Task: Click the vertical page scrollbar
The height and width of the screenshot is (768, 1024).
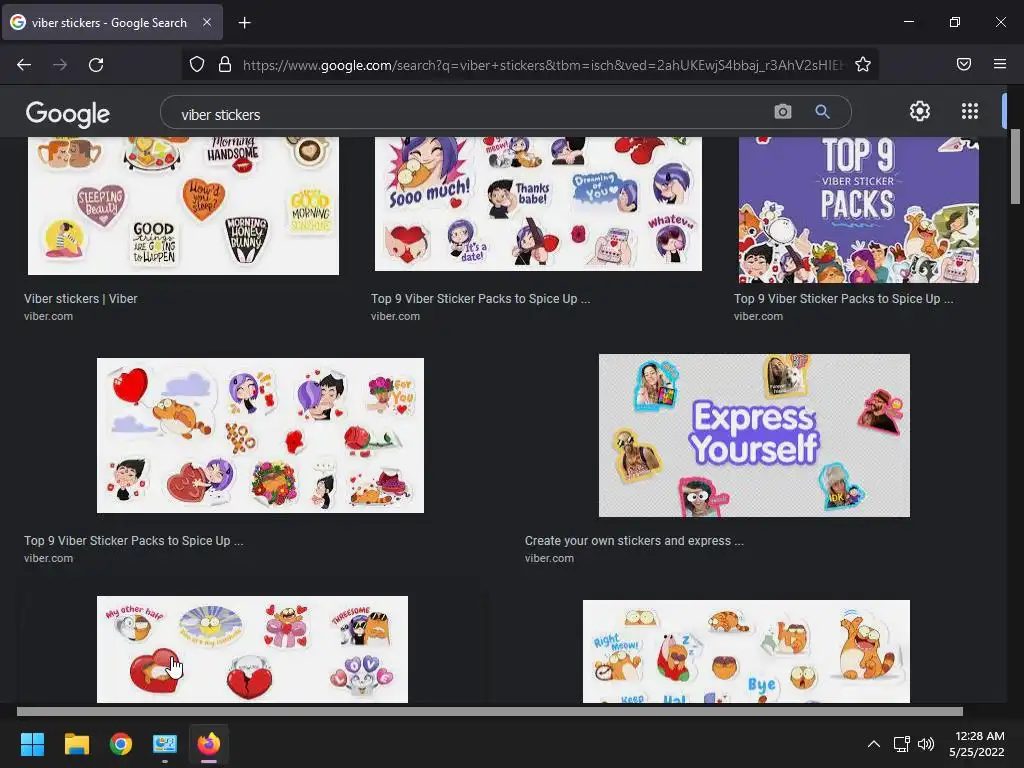Action: pyautogui.click(x=1015, y=166)
